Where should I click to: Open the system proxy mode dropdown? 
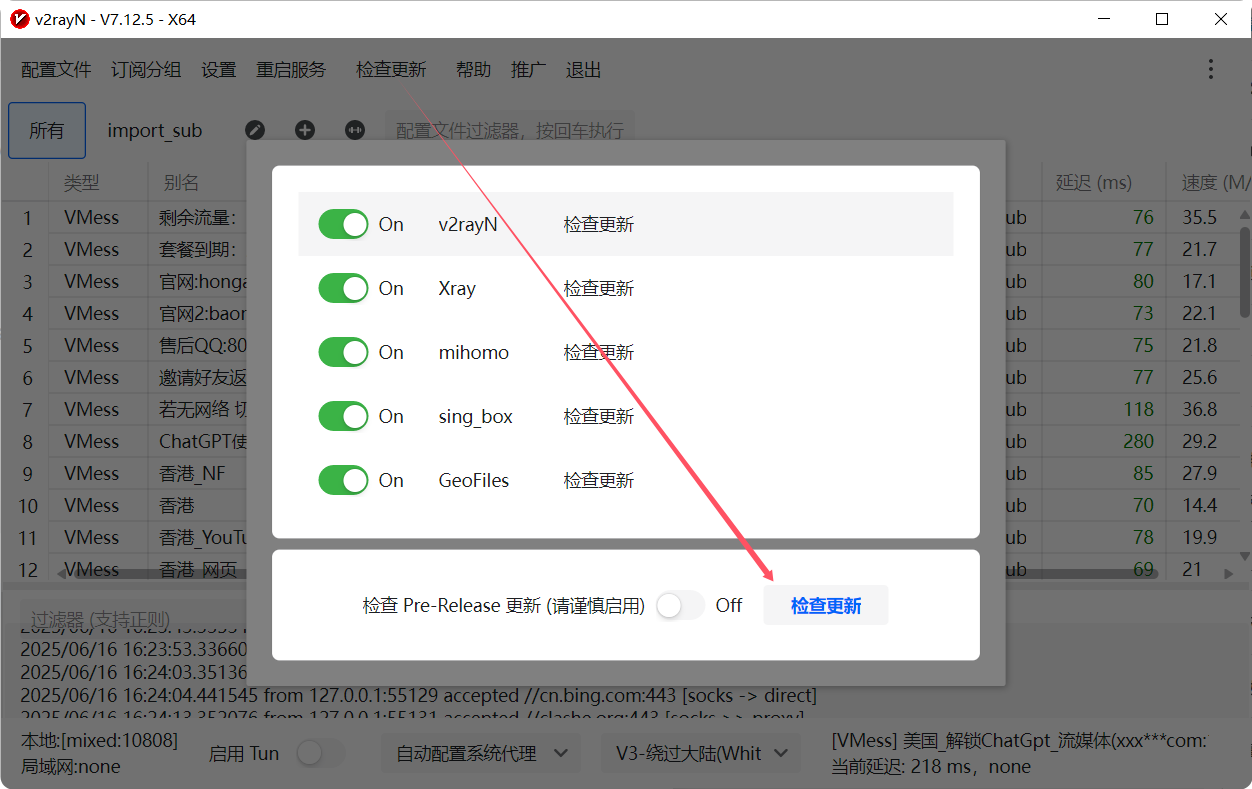coord(482,753)
